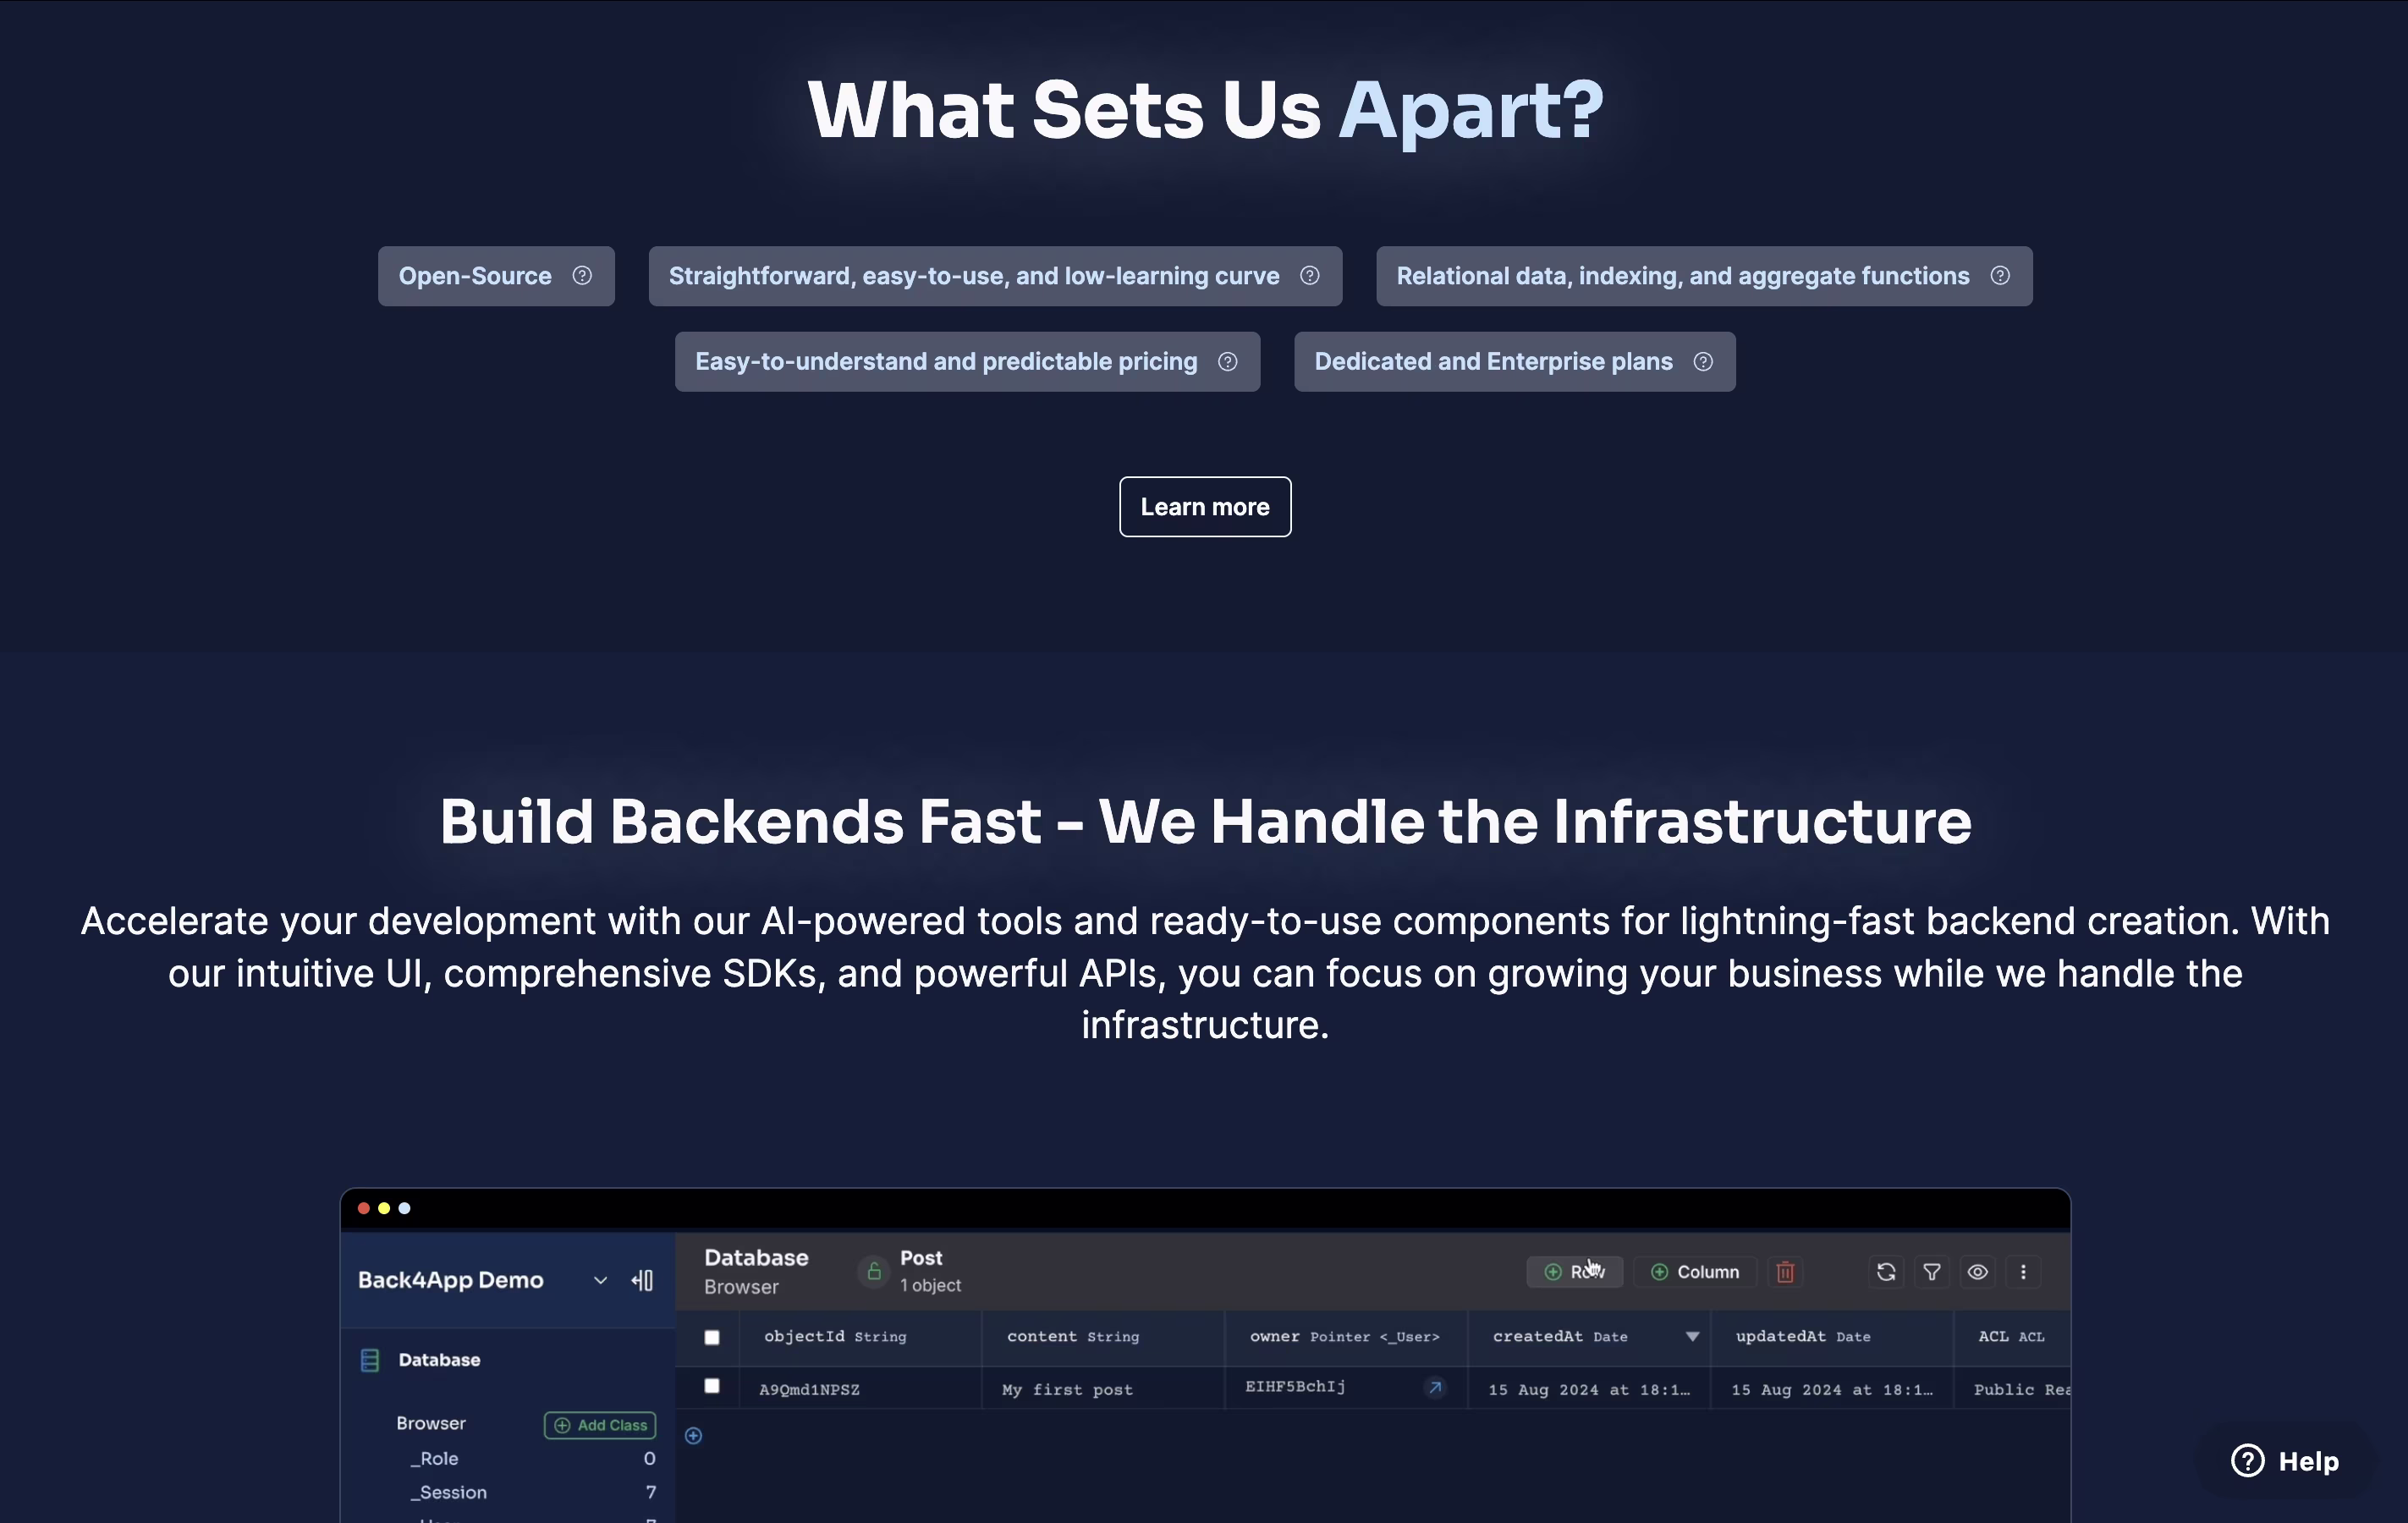Screen dimensions: 2408x1523
Task: Open the three-dot more options menu
Action: pos(2023,1272)
